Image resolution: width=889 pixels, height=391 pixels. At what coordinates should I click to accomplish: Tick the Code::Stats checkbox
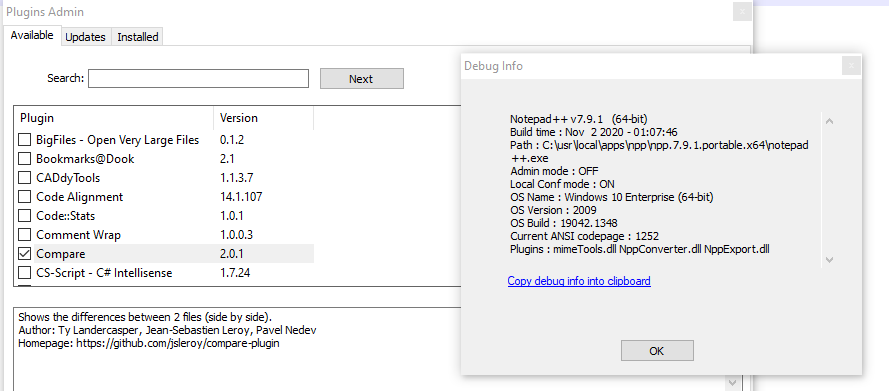pos(24,216)
